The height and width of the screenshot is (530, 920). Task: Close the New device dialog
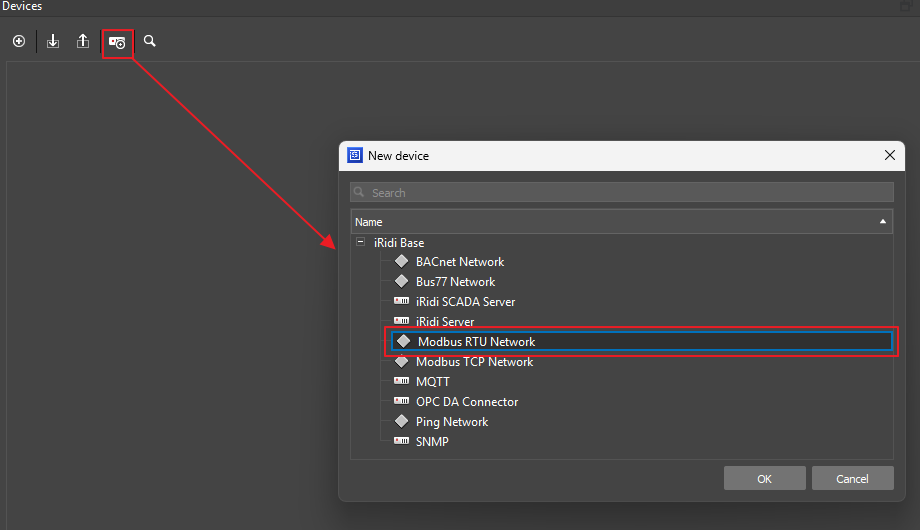pyautogui.click(x=889, y=156)
